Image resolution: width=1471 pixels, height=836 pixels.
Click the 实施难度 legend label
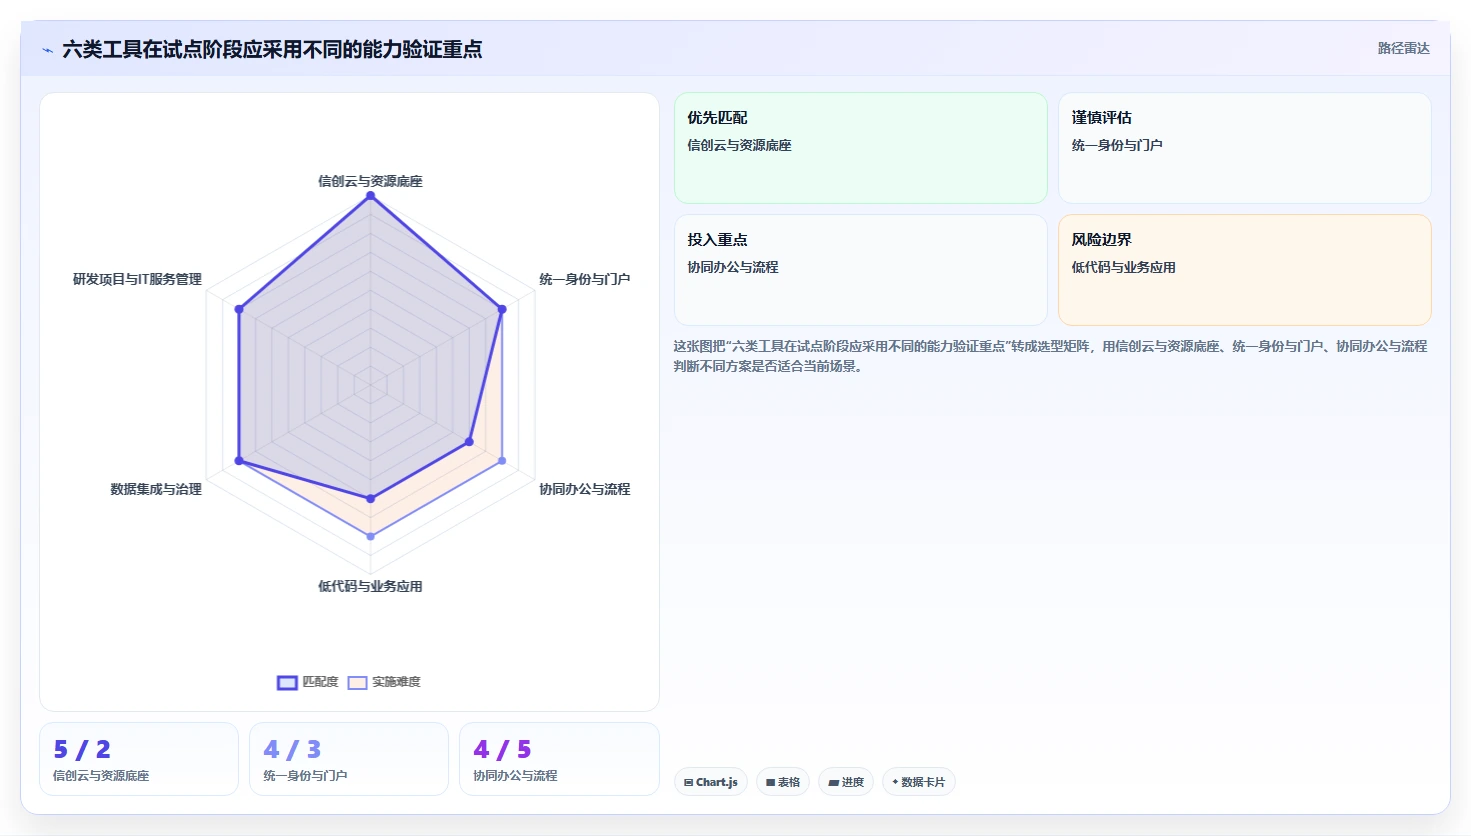[x=396, y=682]
